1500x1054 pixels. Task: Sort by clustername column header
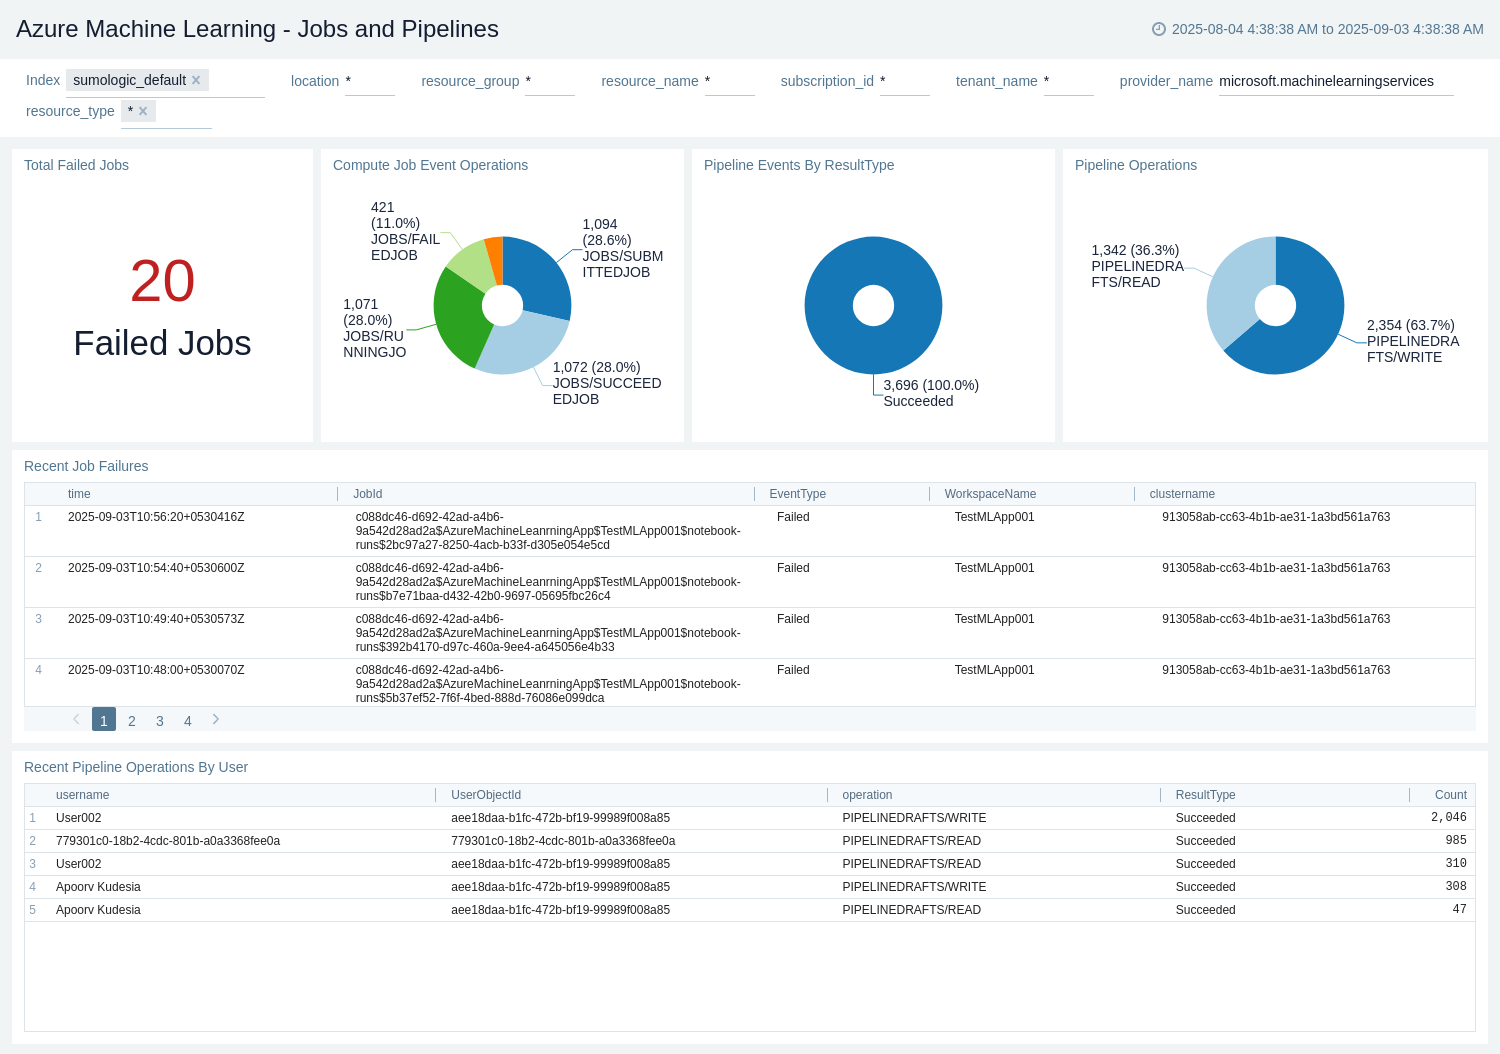[1182, 494]
